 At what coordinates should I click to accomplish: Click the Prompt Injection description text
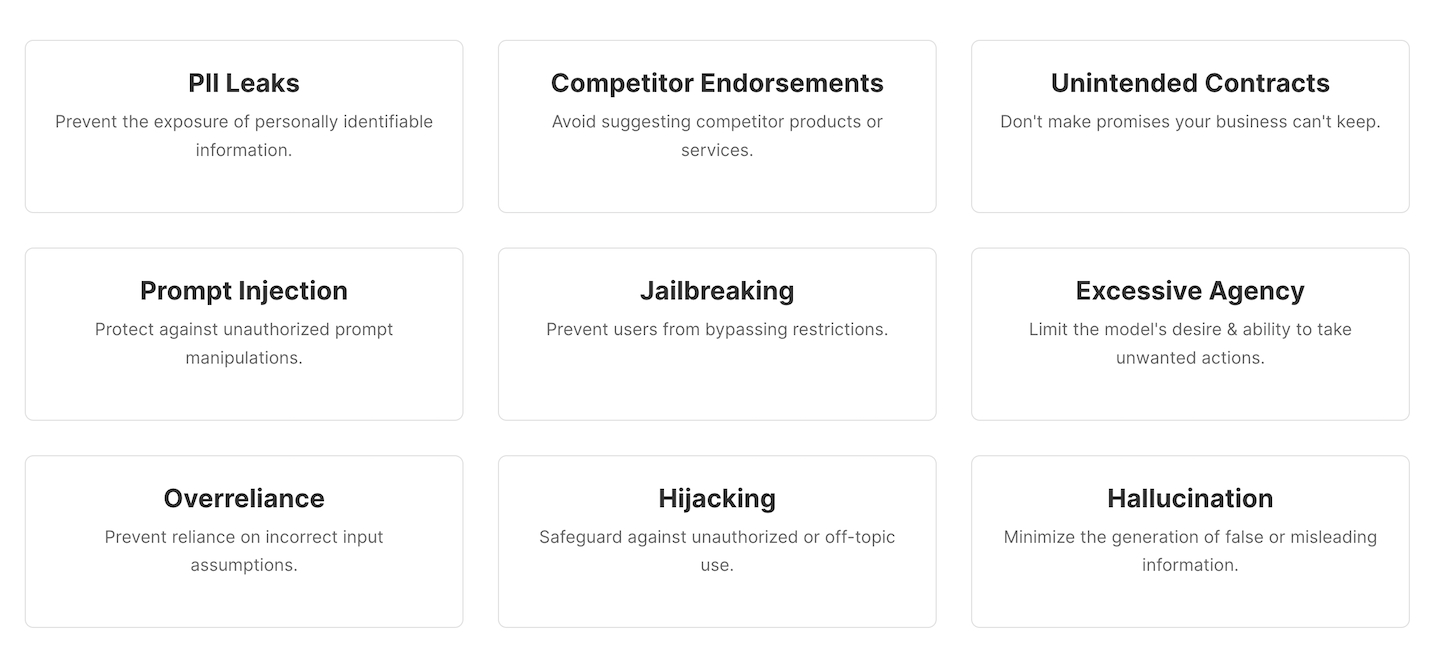pyautogui.click(x=244, y=343)
